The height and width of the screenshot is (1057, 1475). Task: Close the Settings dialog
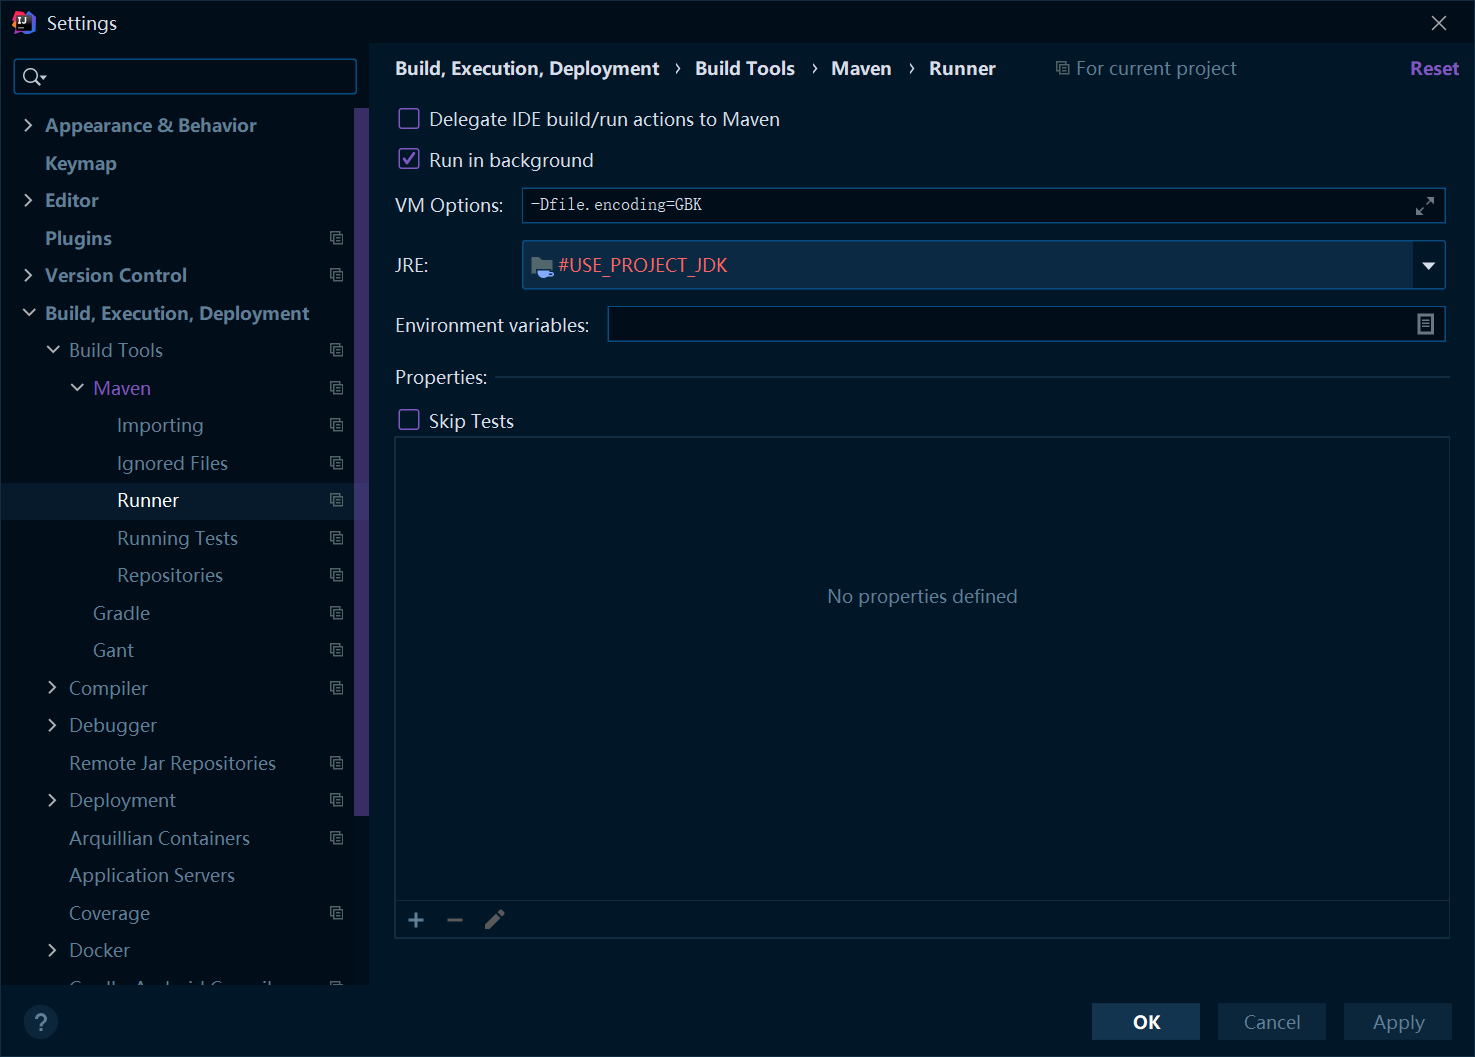pyautogui.click(x=1439, y=23)
